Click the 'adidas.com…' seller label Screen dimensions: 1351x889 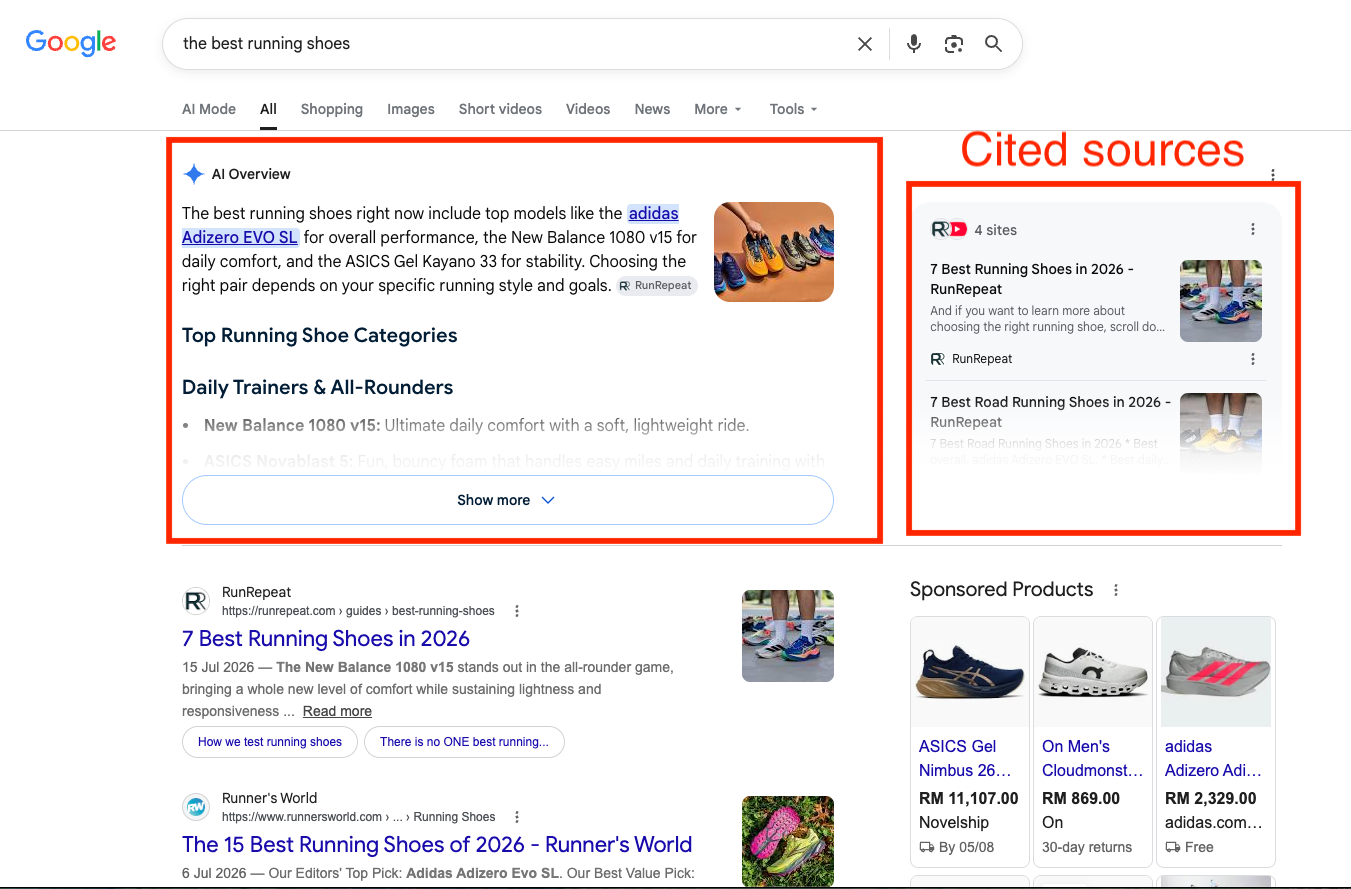(x=1214, y=822)
